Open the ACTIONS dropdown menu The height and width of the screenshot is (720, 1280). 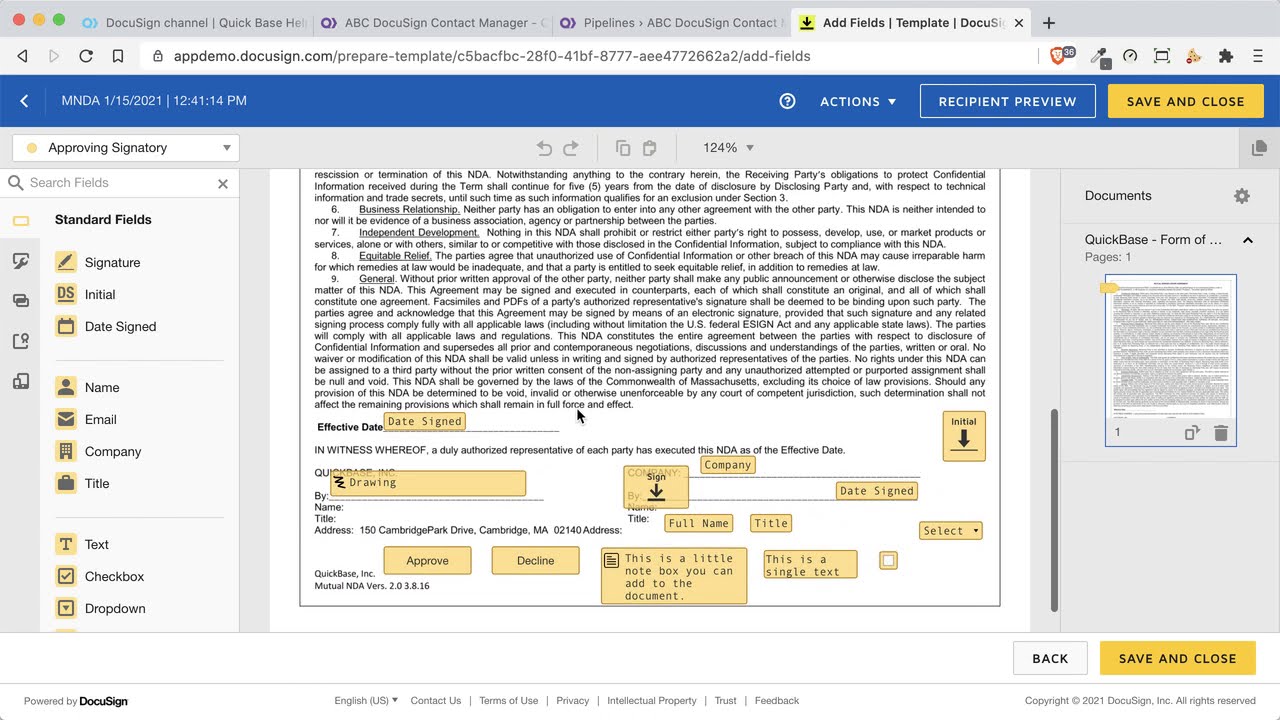[858, 101]
